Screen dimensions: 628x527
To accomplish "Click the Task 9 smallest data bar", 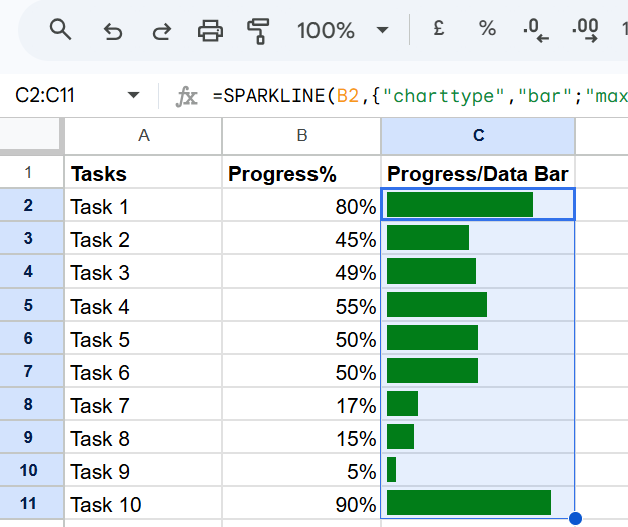I will tap(391, 470).
